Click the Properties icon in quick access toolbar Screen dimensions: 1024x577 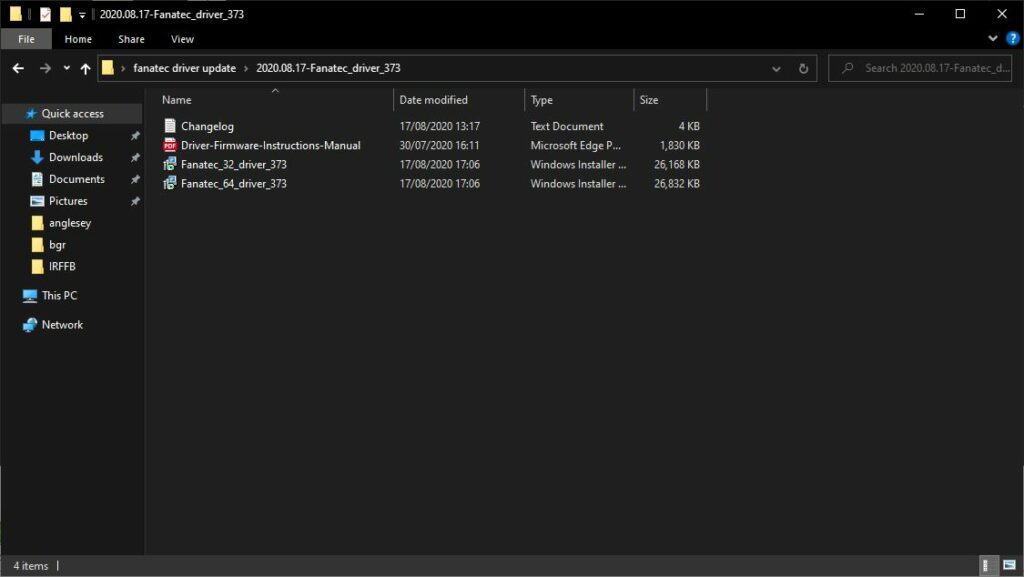click(45, 14)
